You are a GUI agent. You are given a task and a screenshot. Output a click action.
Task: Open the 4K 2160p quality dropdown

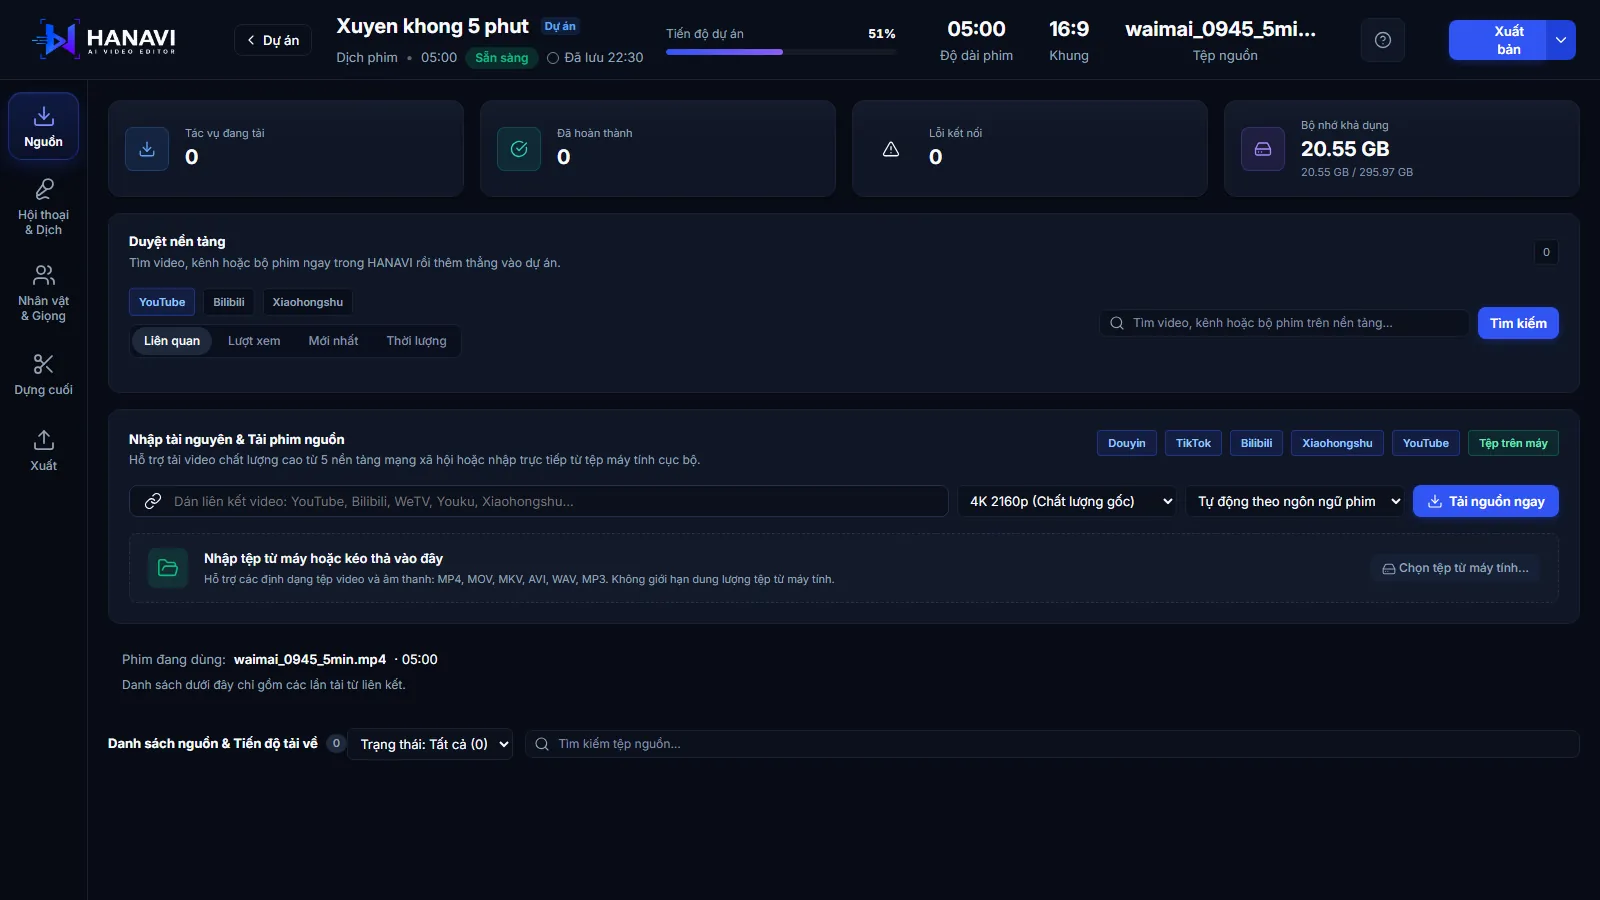[1068, 501]
